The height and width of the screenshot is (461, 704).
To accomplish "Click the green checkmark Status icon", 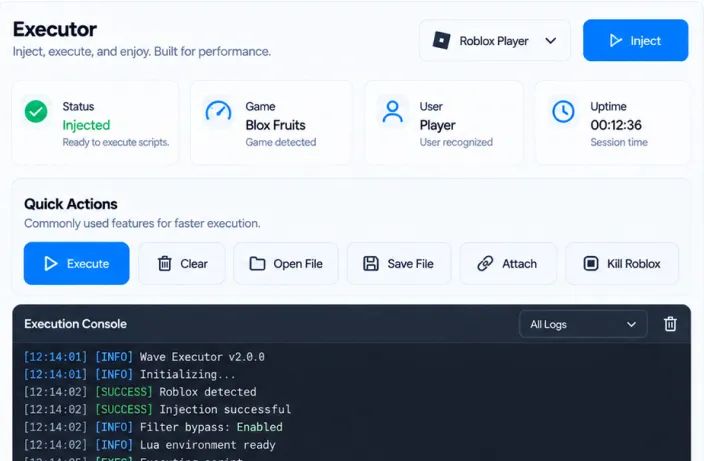I will point(36,111).
